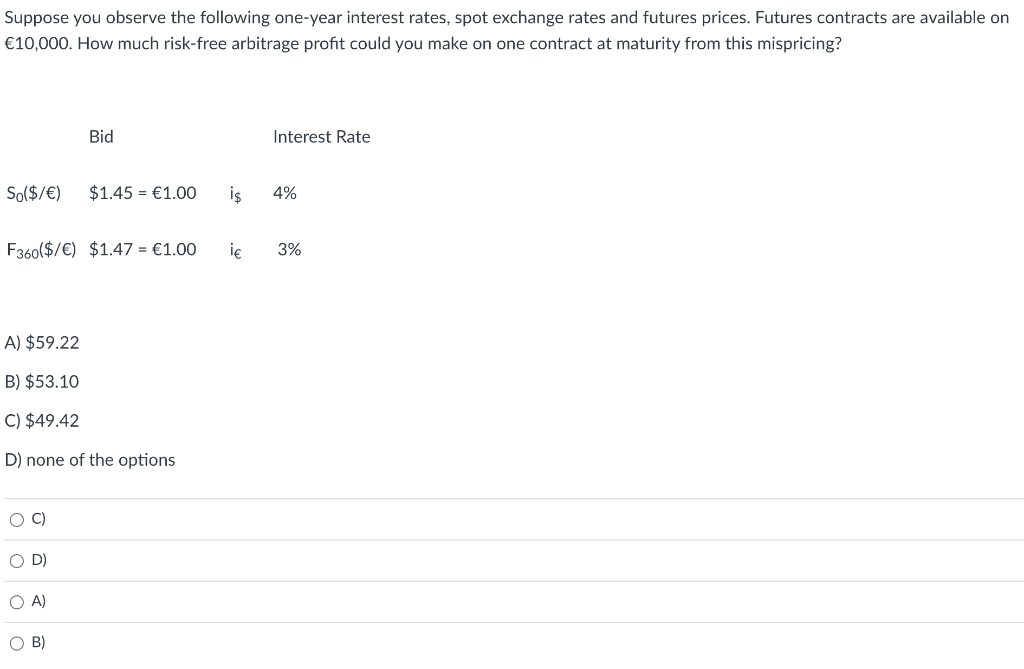Screen dimensions: 1024x669
Task: Click the i€ interest rate symbol
Action: point(235,250)
